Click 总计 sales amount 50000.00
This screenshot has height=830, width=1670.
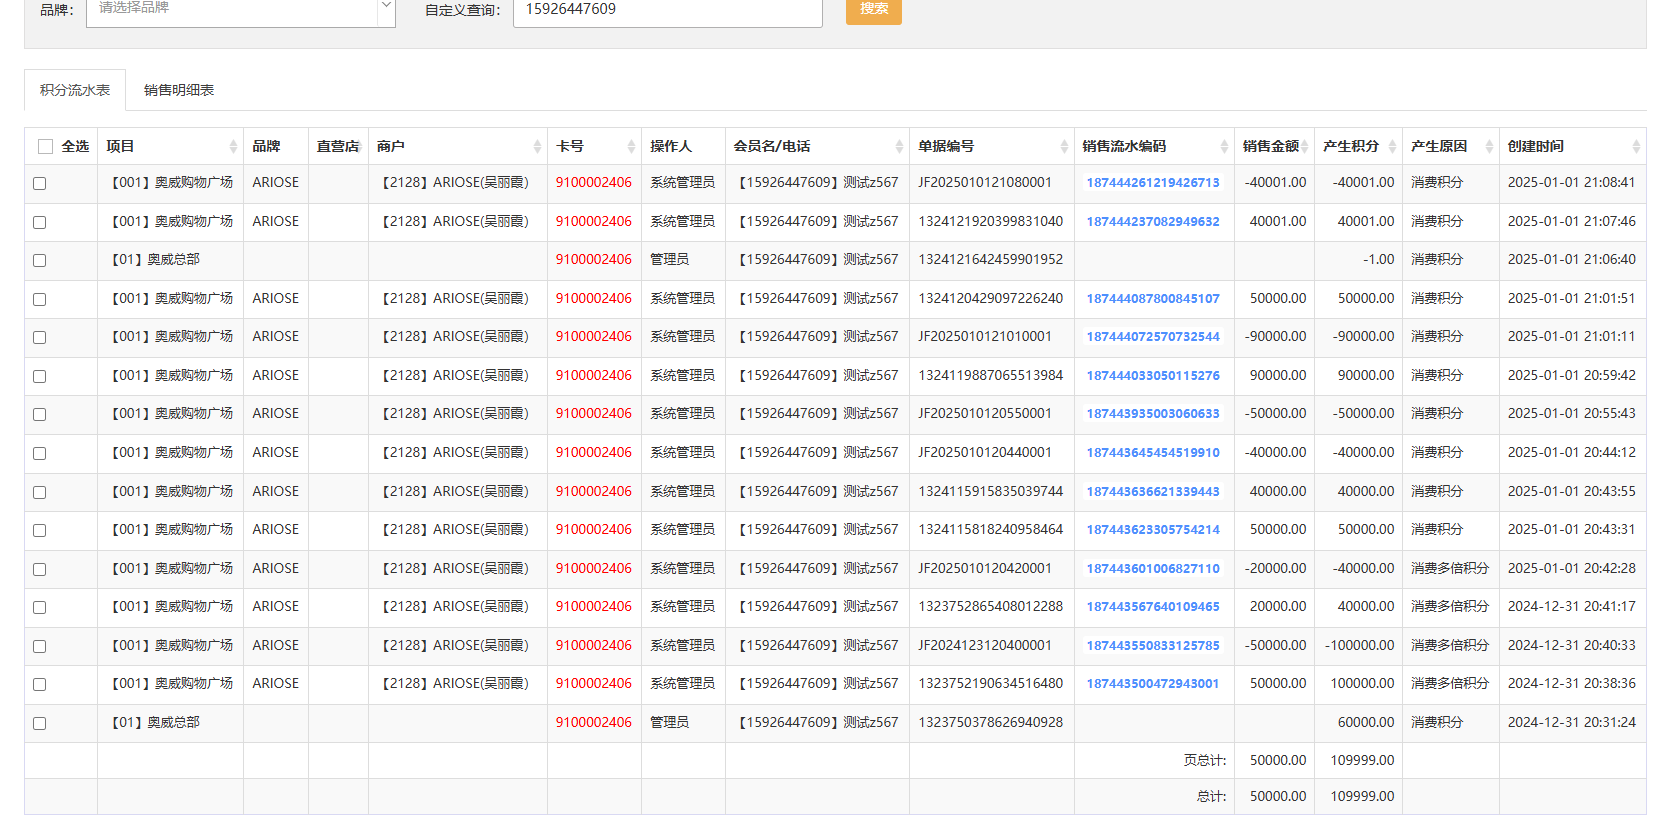coord(1278,796)
